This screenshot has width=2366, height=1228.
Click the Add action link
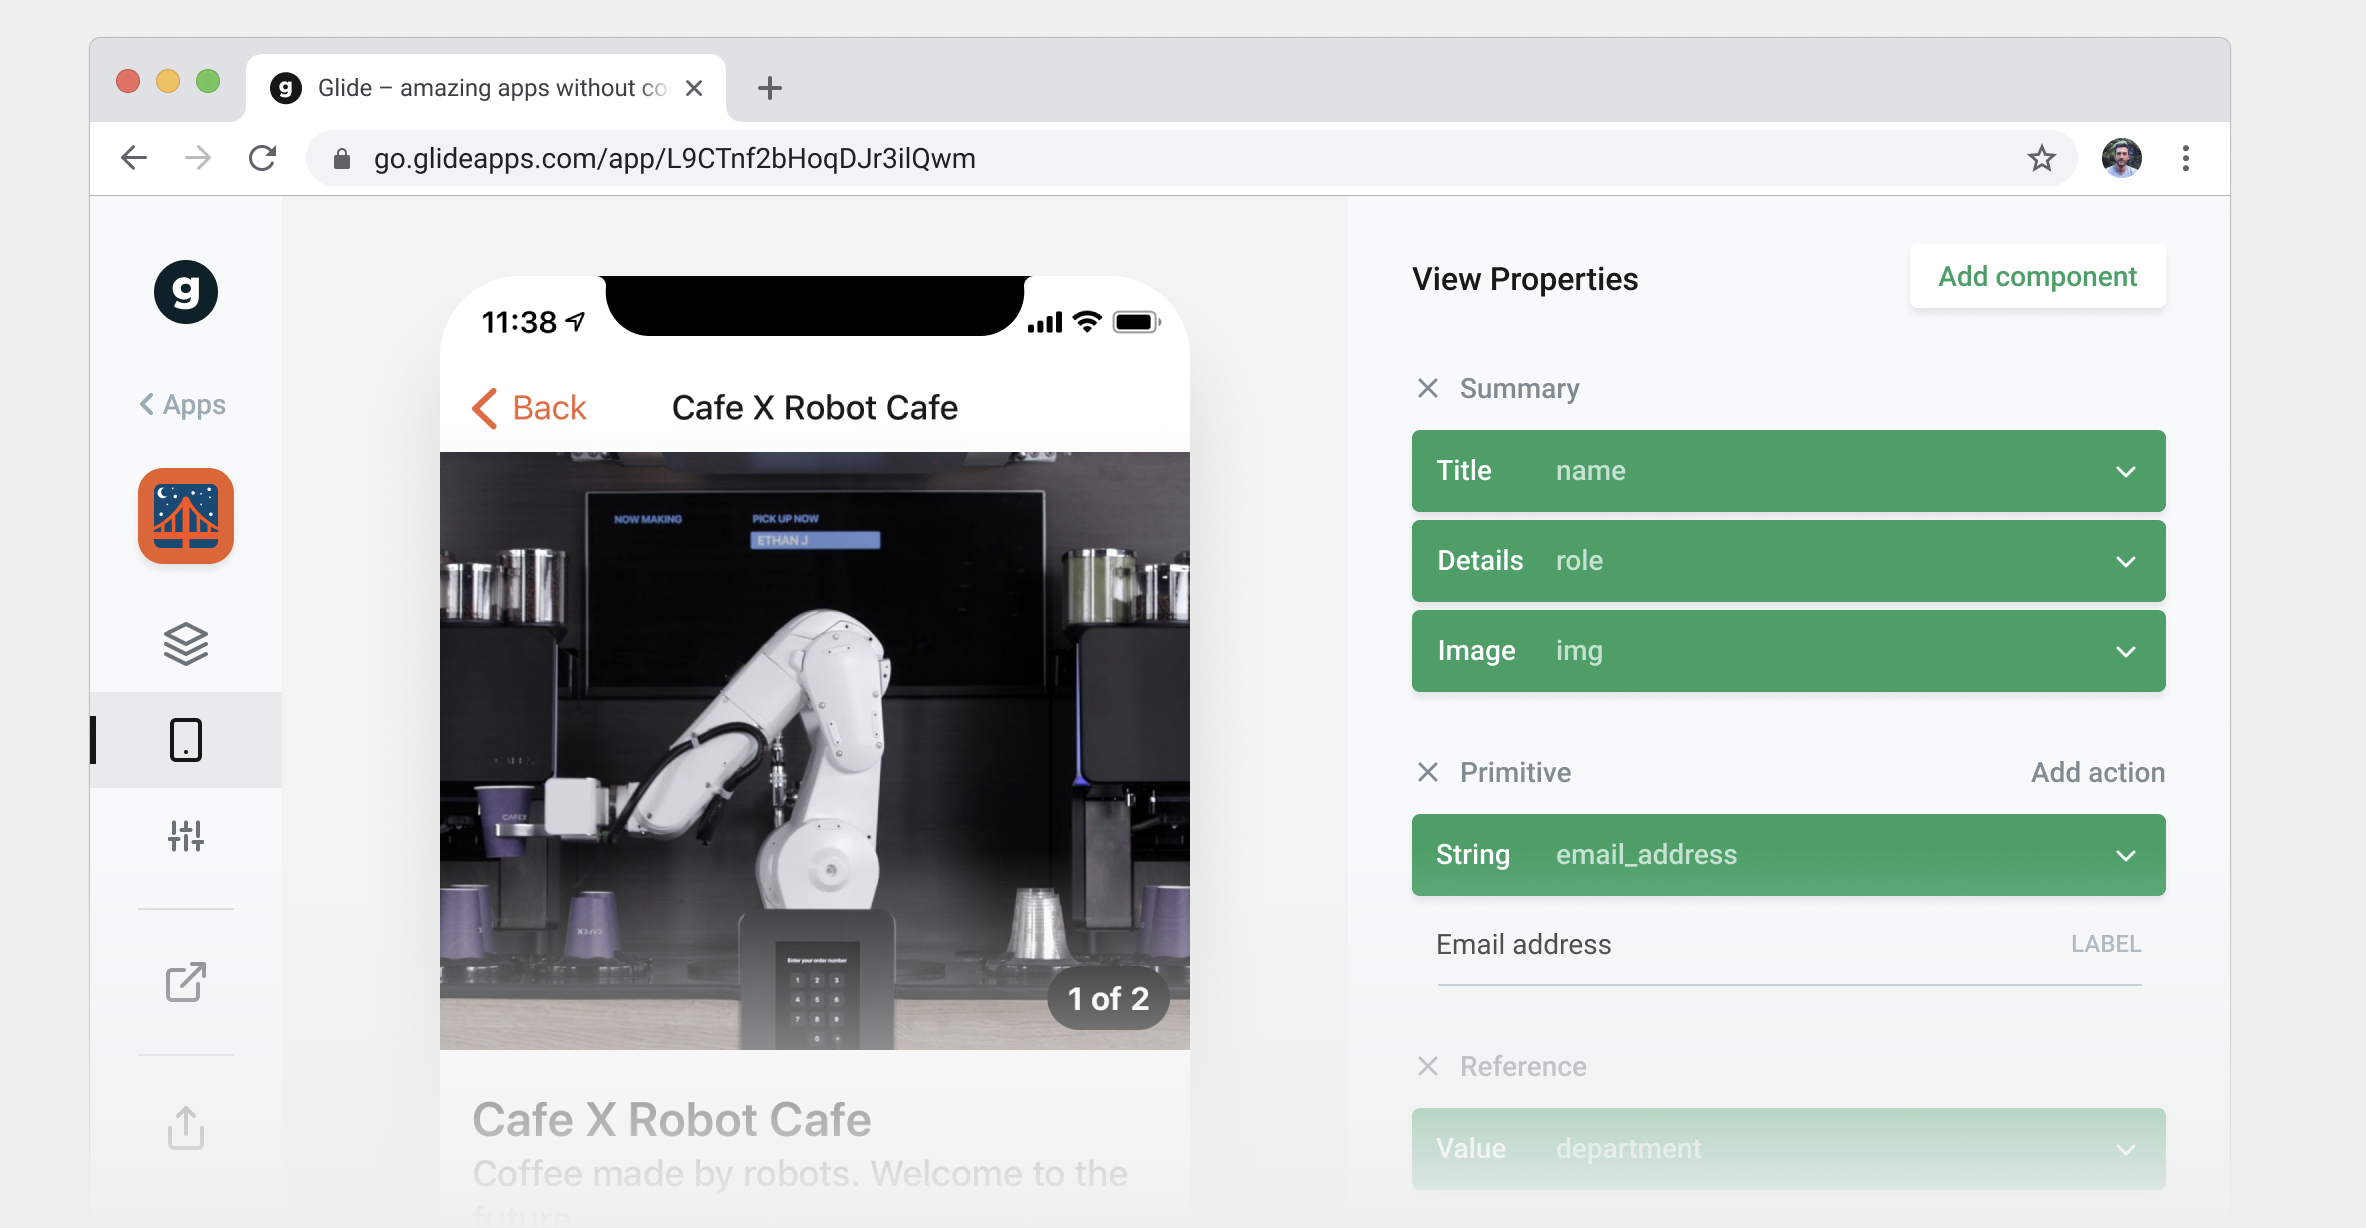pyautogui.click(x=2097, y=772)
